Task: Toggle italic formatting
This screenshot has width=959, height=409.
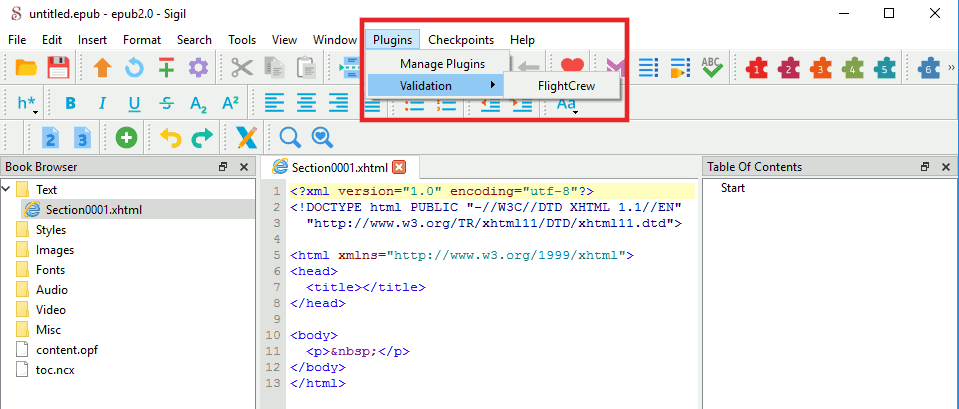Action: [x=103, y=104]
